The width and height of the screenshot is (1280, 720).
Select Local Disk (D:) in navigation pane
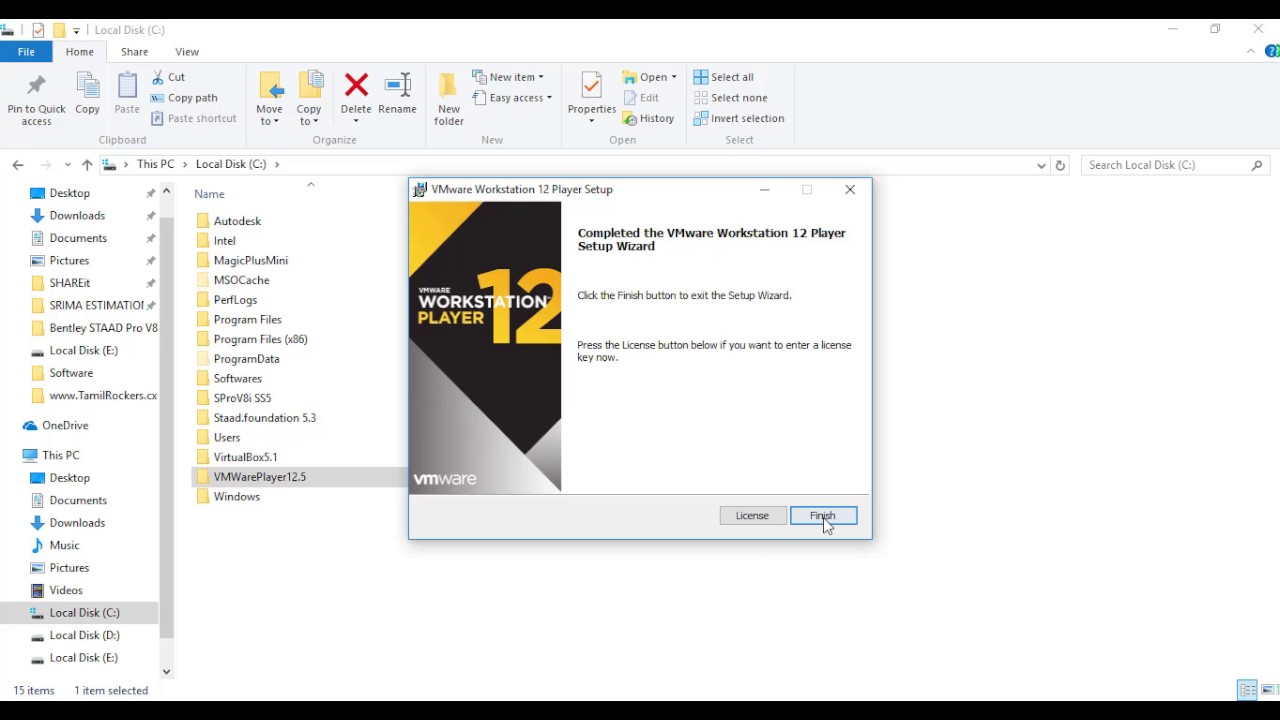(x=84, y=636)
